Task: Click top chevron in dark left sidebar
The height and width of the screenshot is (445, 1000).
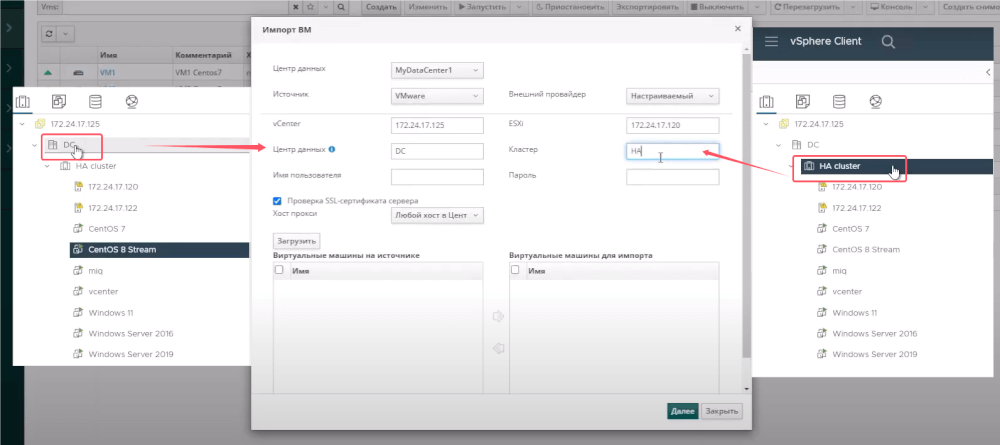Action: click(8, 27)
